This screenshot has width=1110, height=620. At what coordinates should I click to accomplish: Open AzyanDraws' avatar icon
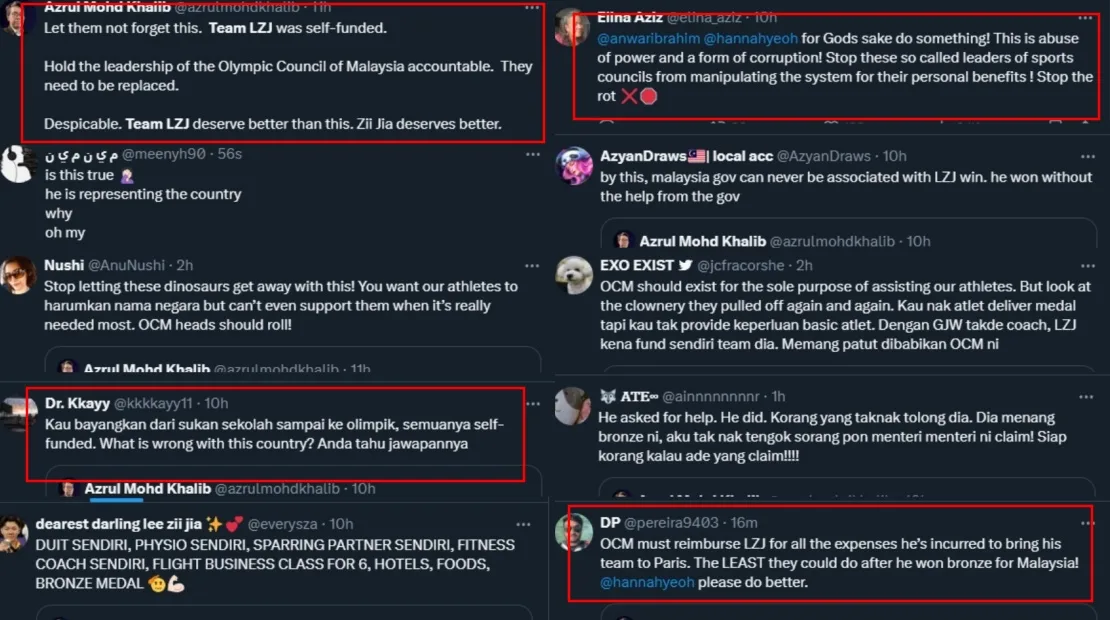coord(574,166)
